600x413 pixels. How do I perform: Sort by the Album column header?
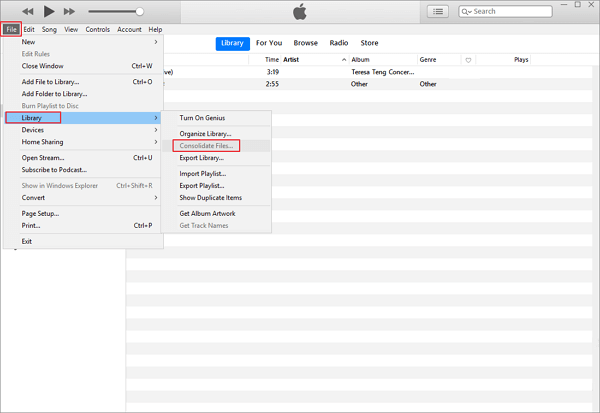(x=360, y=60)
